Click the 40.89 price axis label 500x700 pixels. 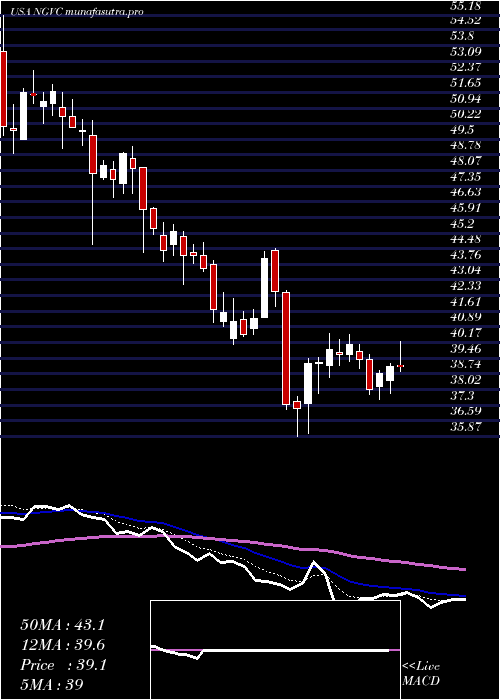coord(465,317)
